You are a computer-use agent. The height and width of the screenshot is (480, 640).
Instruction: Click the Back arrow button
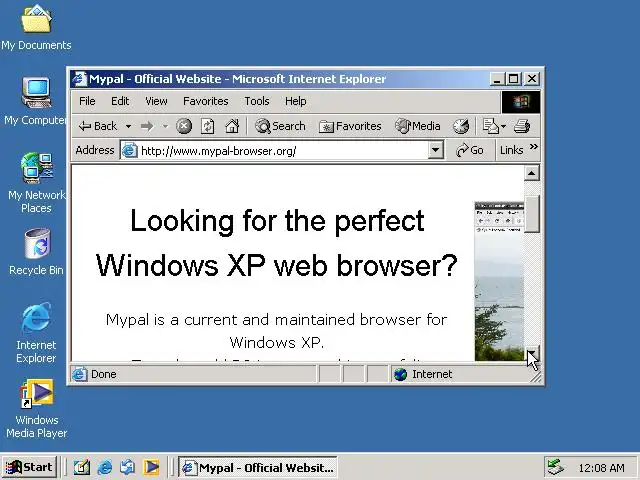click(98, 126)
